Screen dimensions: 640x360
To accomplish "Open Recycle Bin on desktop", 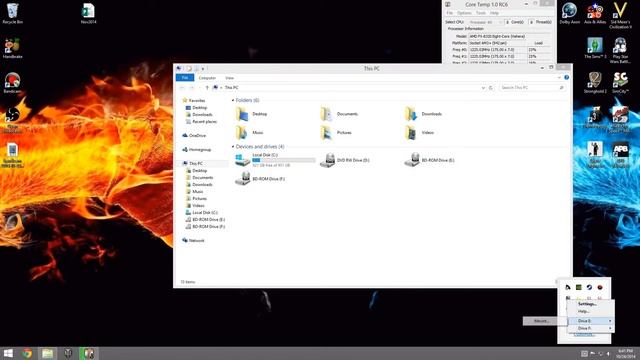I will (x=12, y=13).
